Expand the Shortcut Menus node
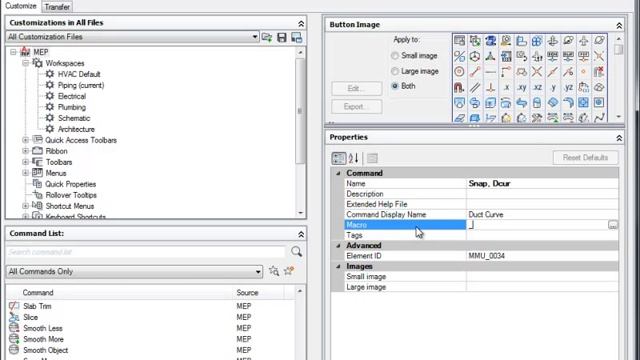Viewport: 640px width, 360px height. click(x=25, y=206)
